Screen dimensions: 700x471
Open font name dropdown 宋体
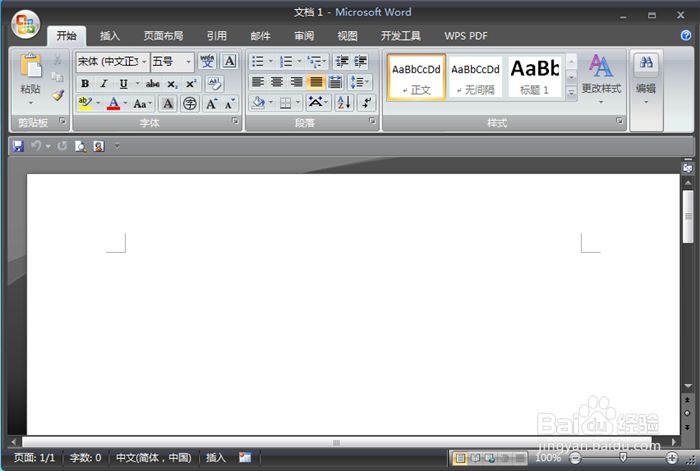click(144, 62)
